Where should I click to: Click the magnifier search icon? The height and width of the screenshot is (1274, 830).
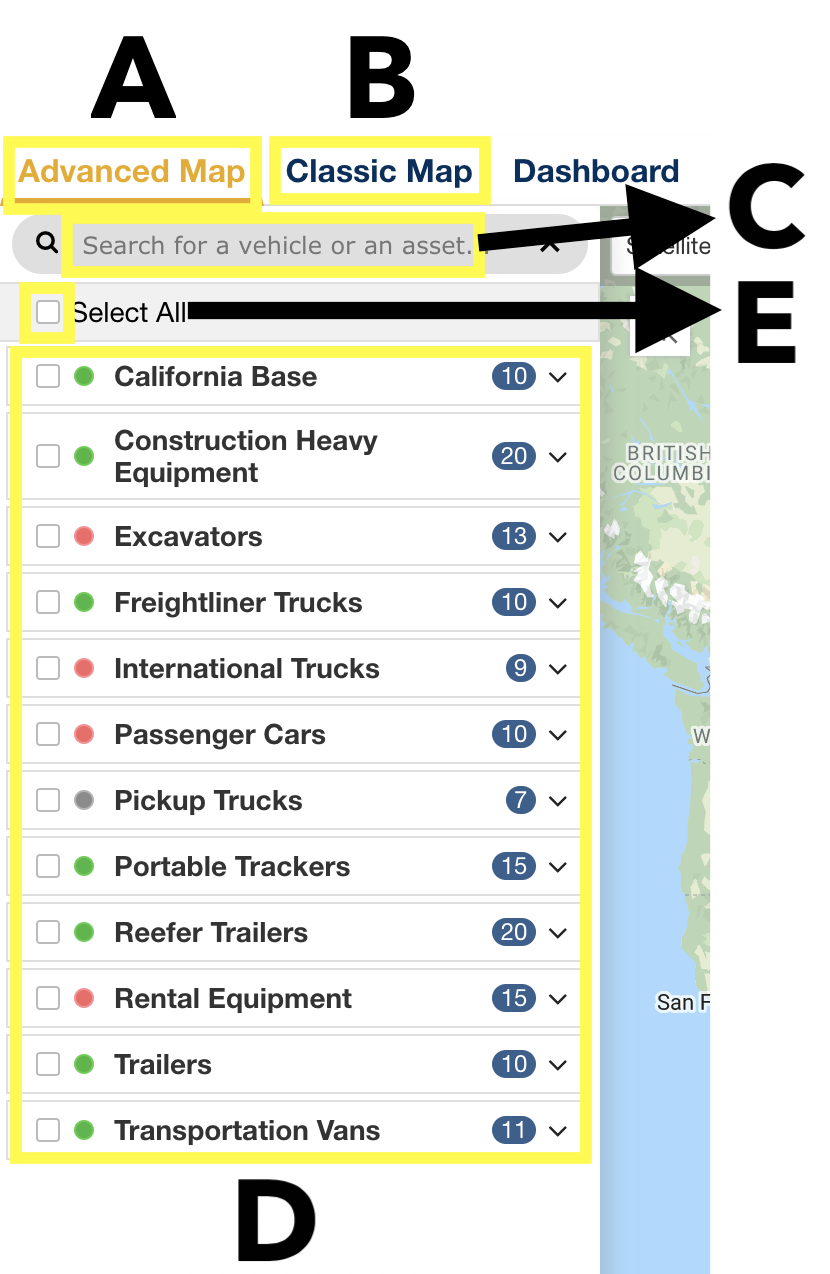coord(46,242)
